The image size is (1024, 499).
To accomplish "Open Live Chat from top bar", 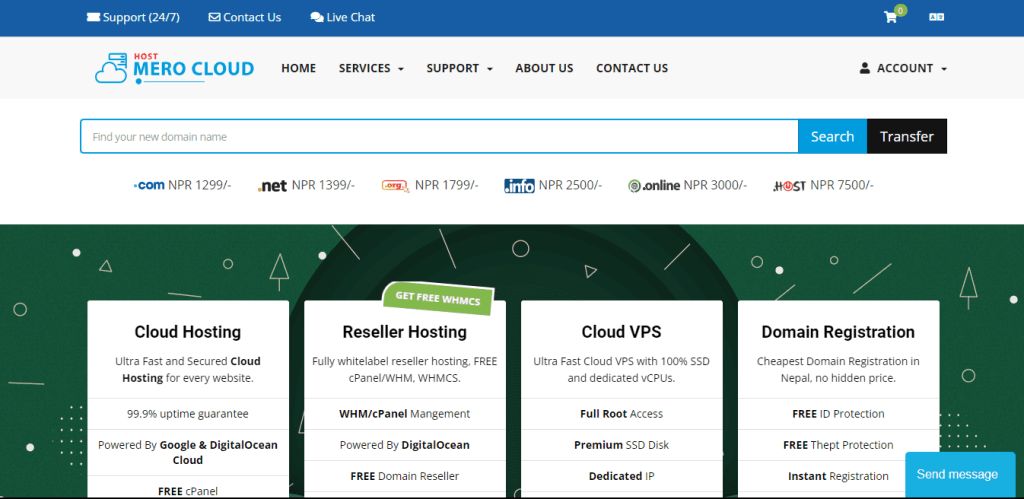I will pos(343,17).
